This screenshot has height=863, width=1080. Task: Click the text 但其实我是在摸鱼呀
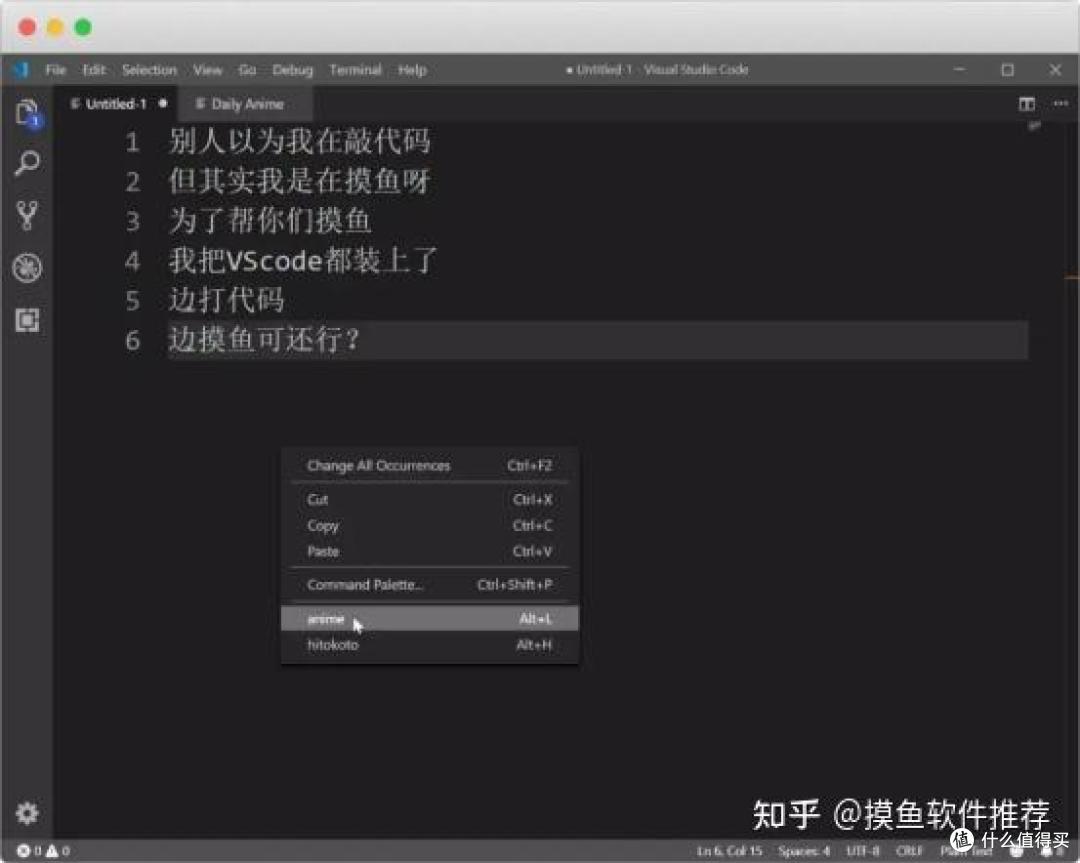click(300, 180)
